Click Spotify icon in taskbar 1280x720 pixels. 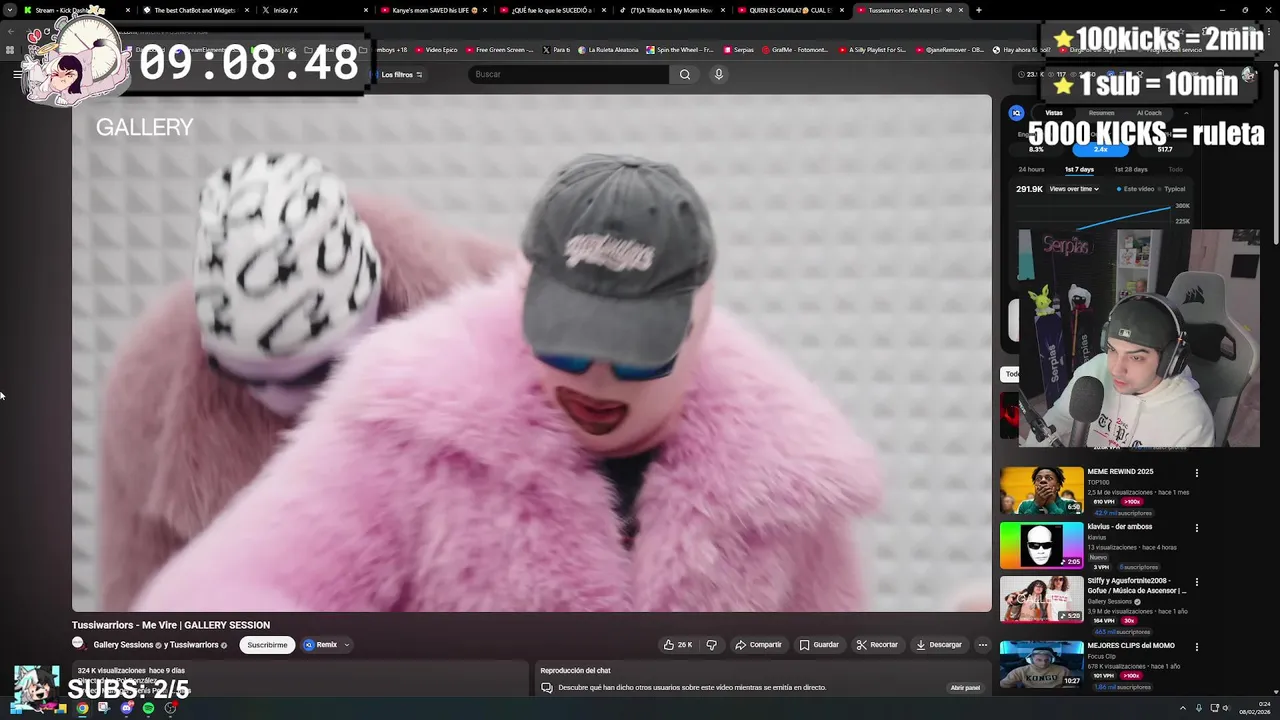(148, 708)
